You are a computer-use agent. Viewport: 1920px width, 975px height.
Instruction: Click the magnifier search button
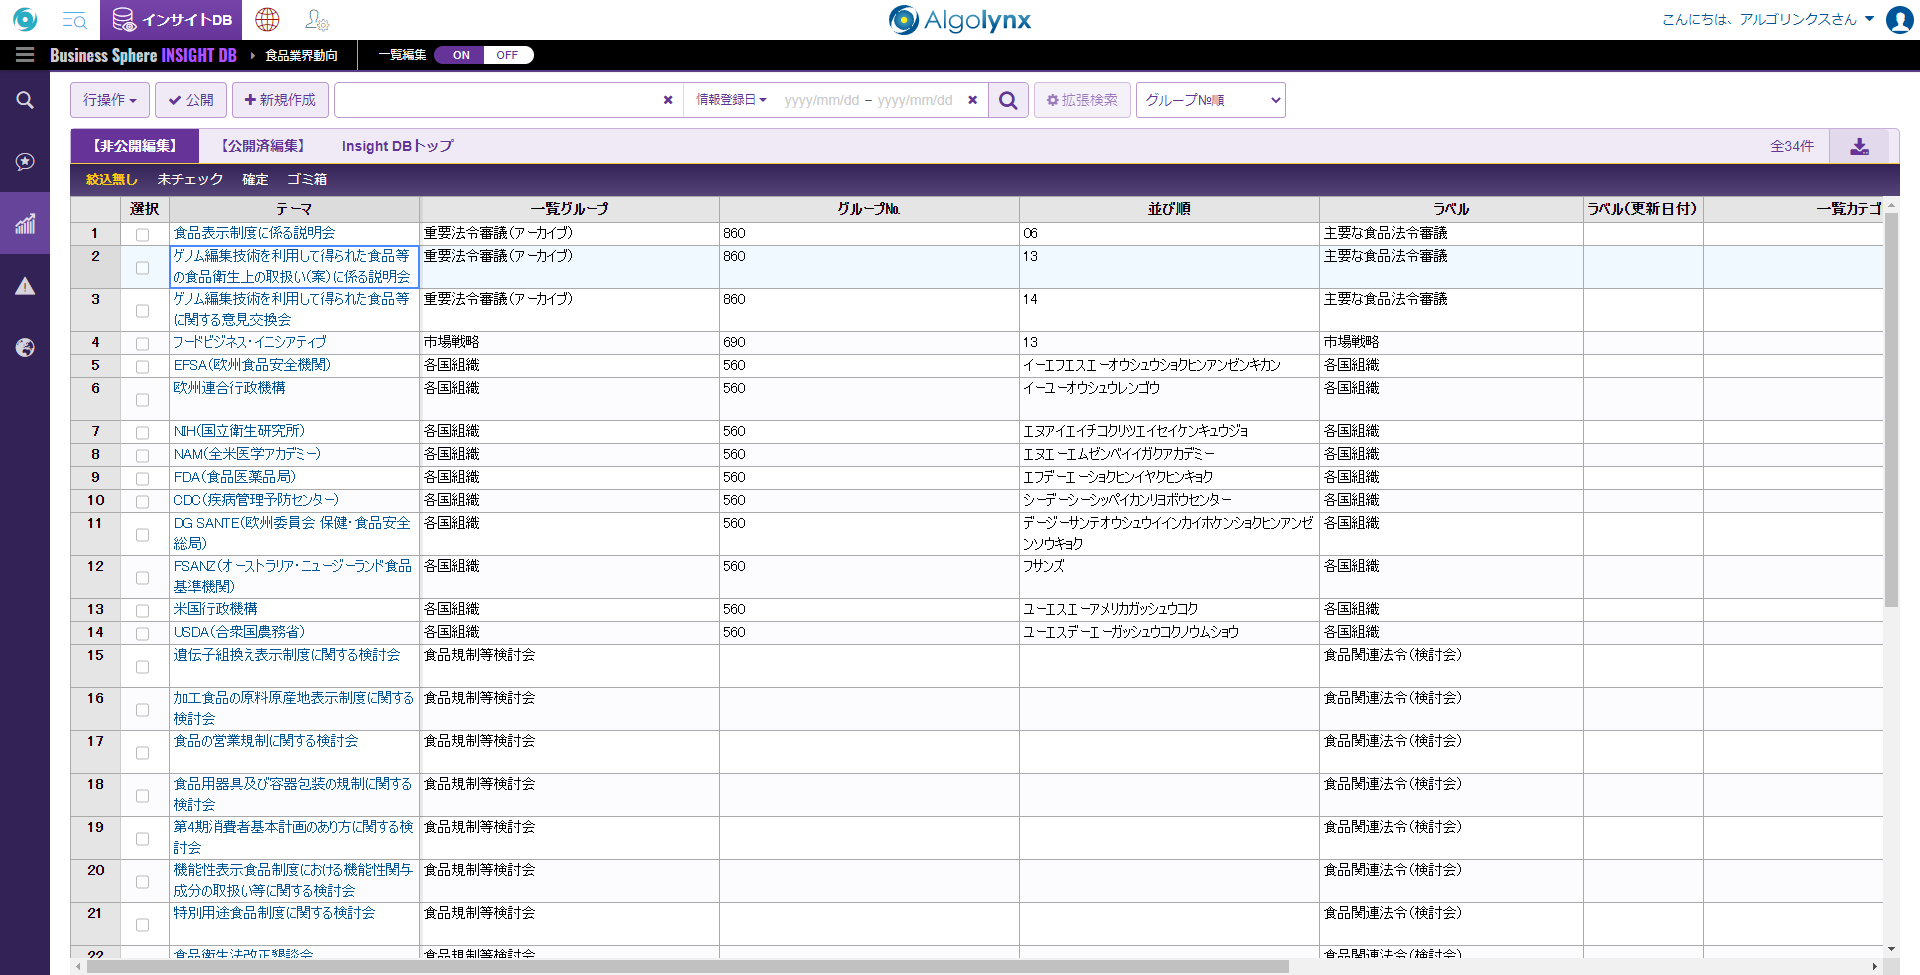[1008, 100]
